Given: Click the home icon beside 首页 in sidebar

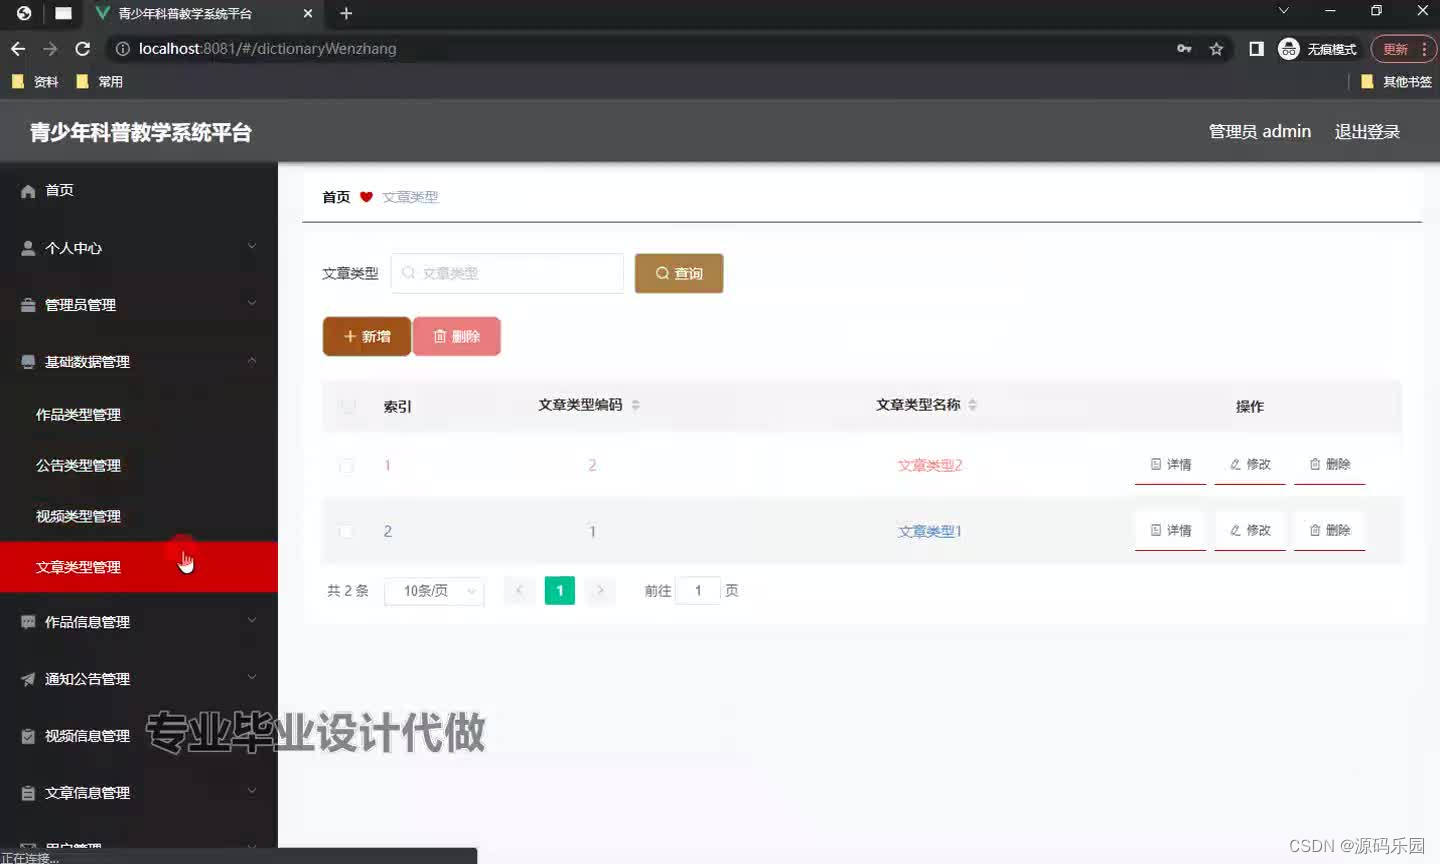Looking at the screenshot, I should click(29, 190).
